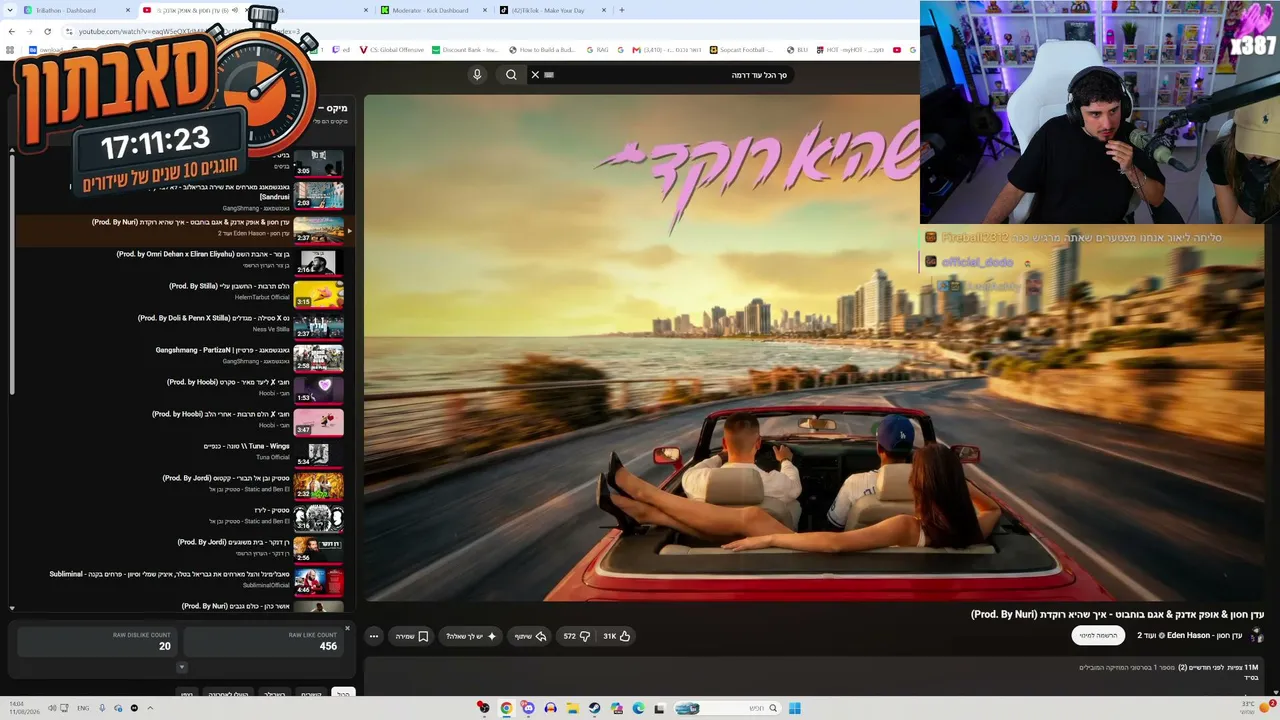Open the RAG bookmark

[x=597, y=50]
